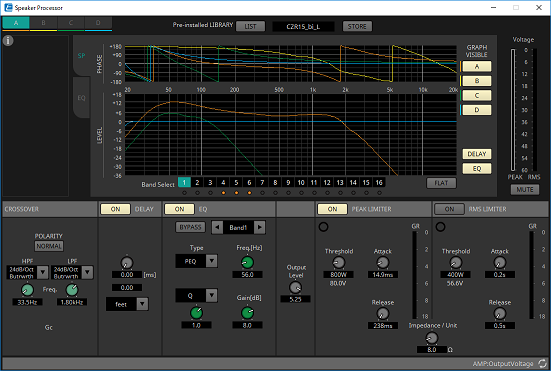Switch to channel C tab
The width and height of the screenshot is (551, 371).
[71, 23]
